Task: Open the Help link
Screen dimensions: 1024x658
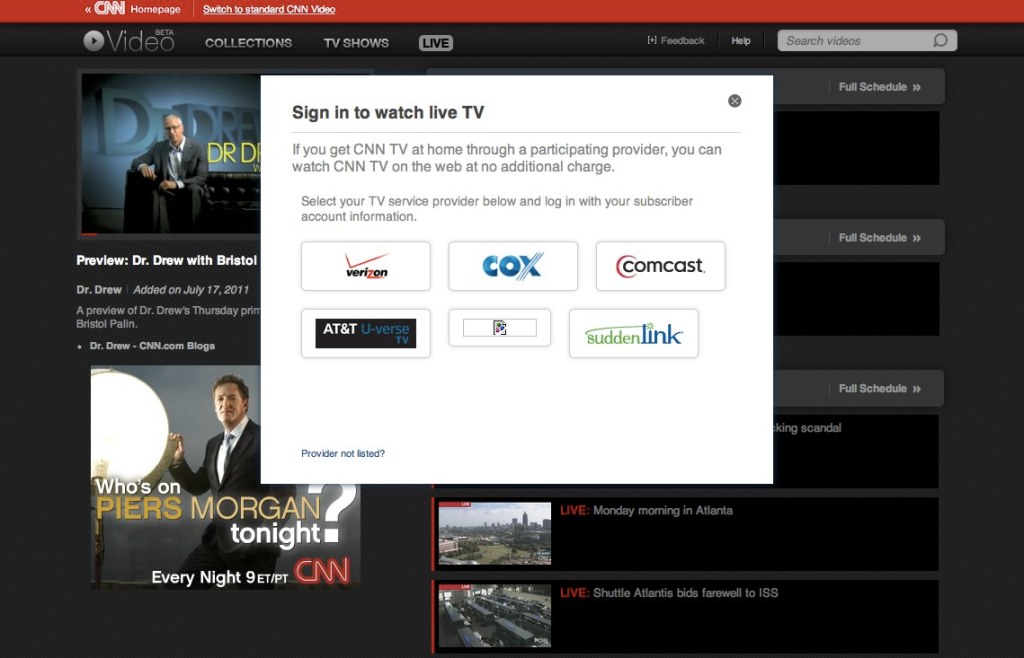Action: tap(741, 40)
